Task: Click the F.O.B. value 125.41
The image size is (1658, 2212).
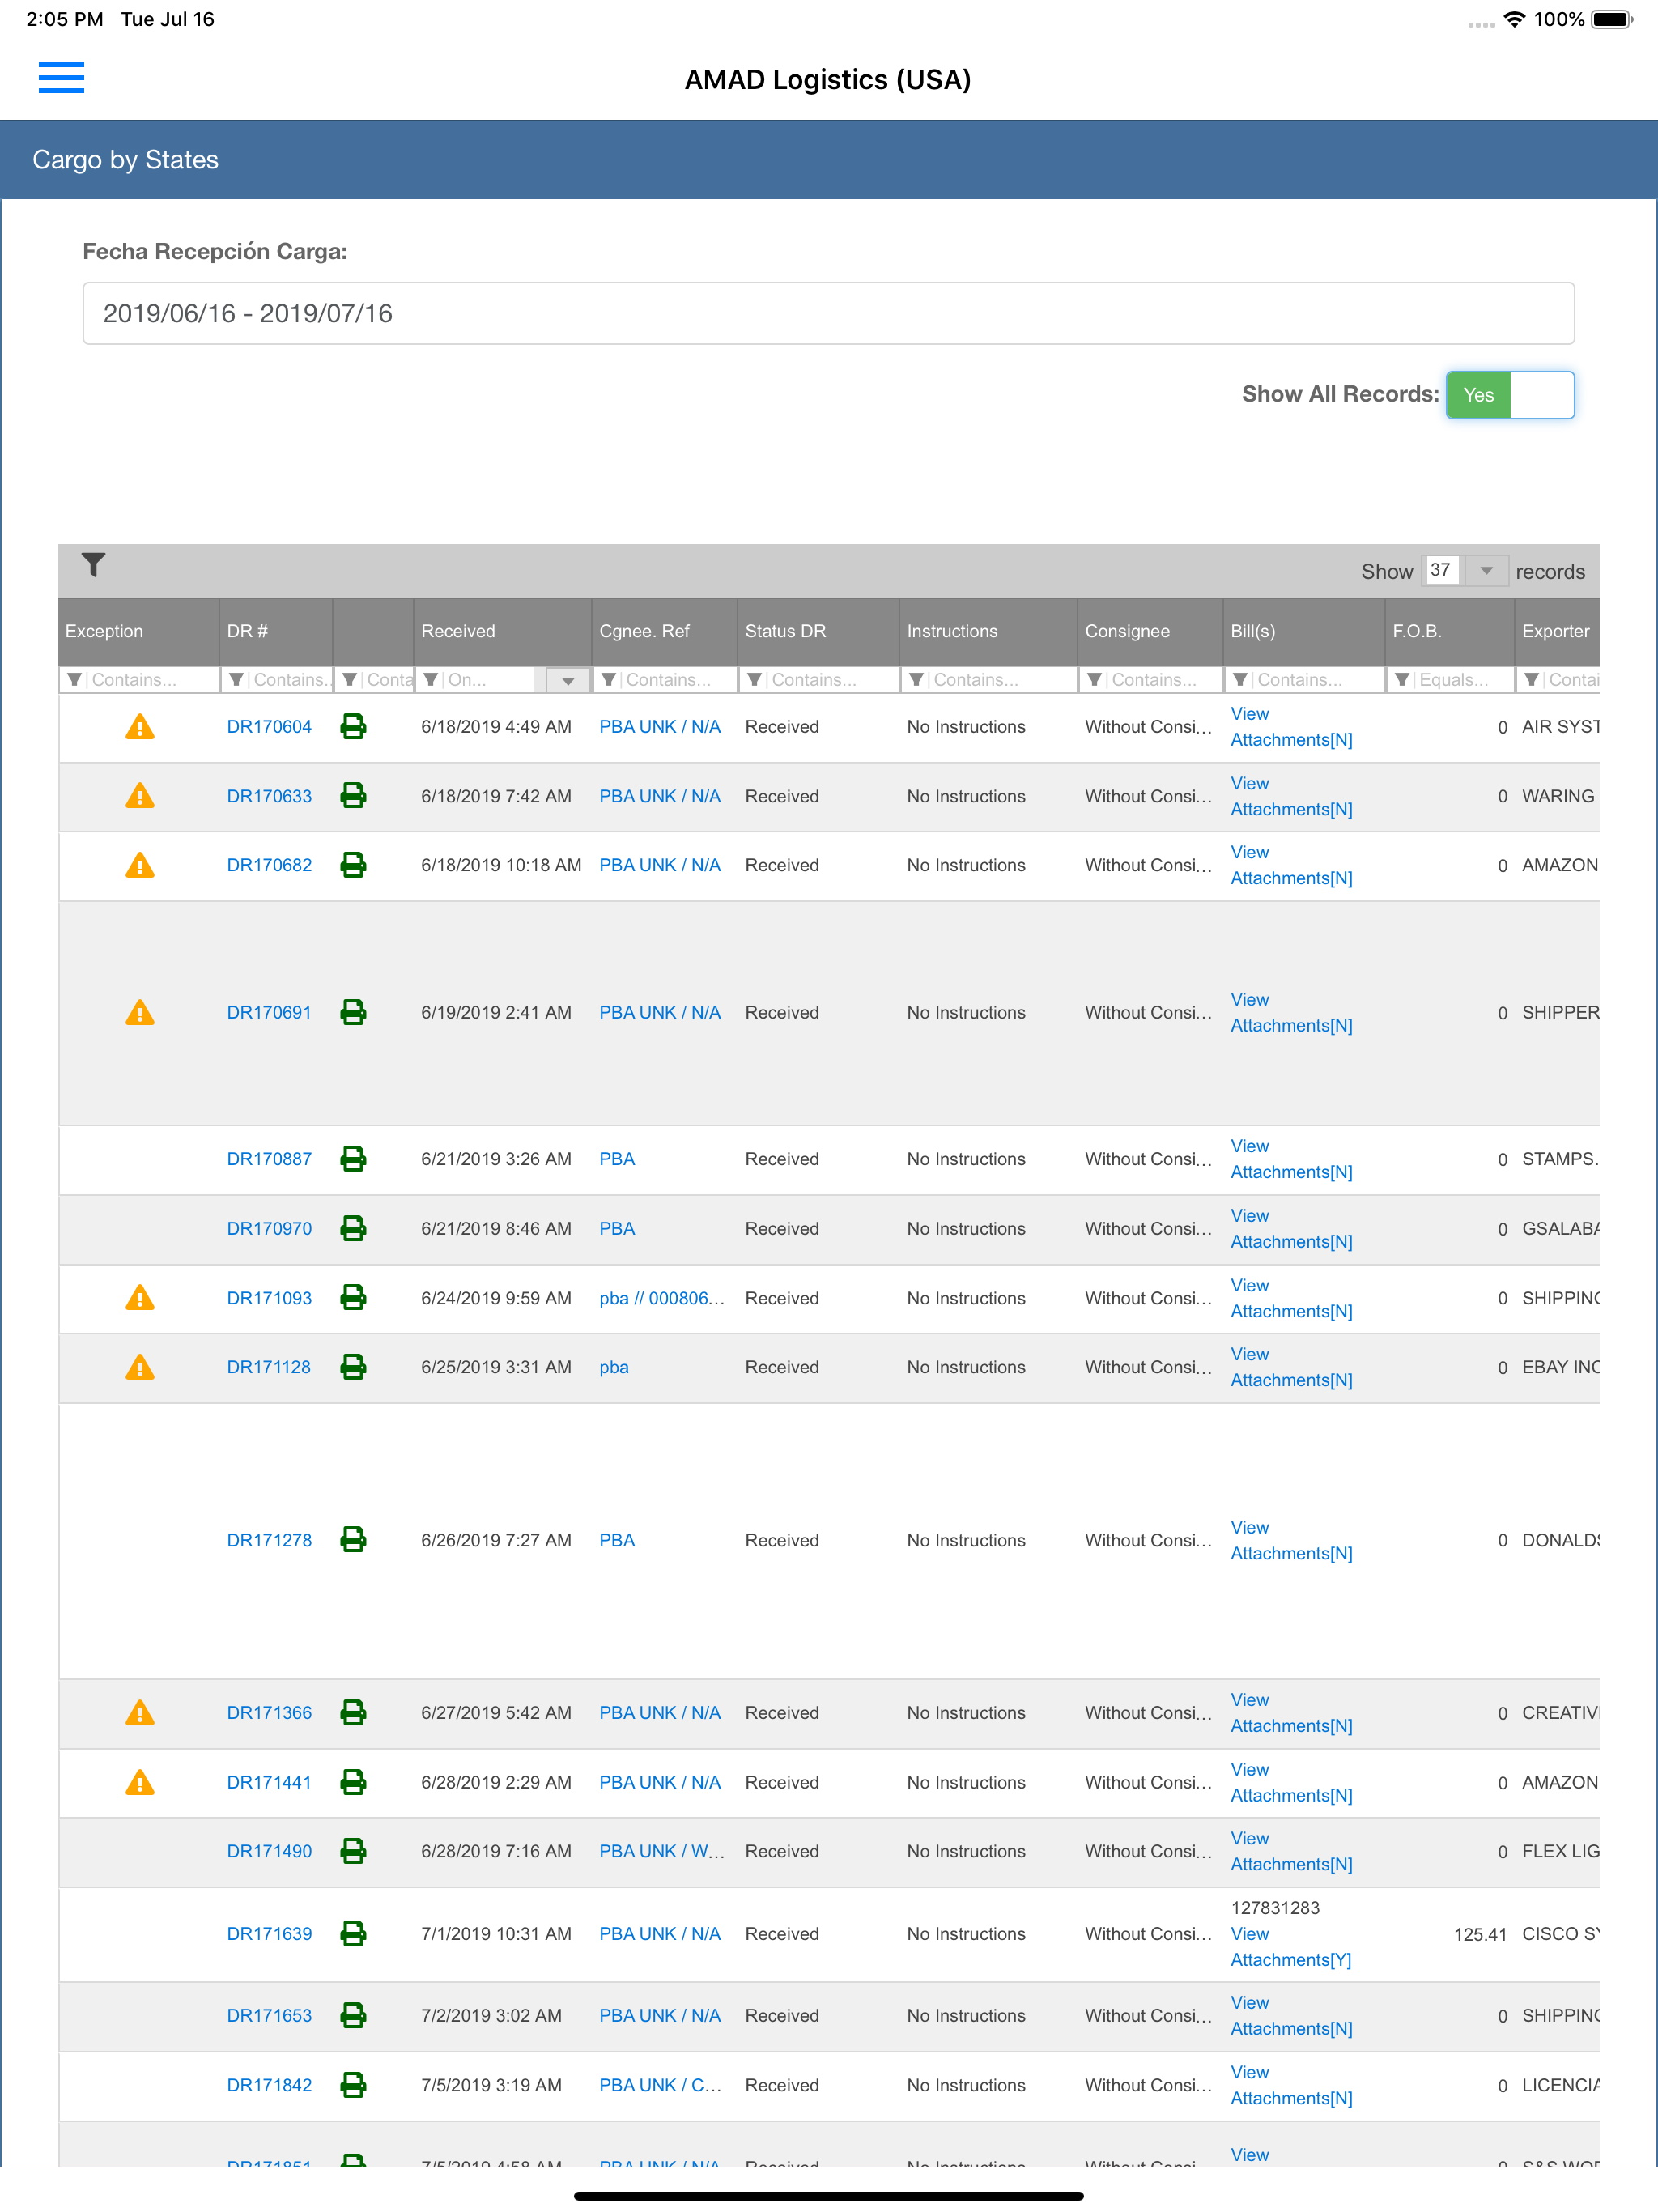Action: coord(1480,1934)
